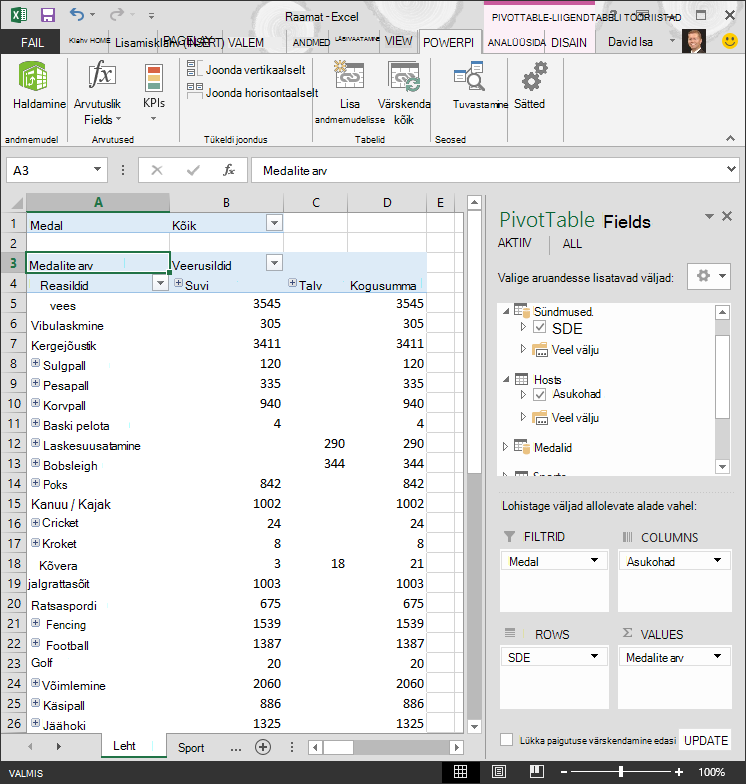Open the VIEW ribbon tab
This screenshot has width=746, height=784.
coord(398,42)
